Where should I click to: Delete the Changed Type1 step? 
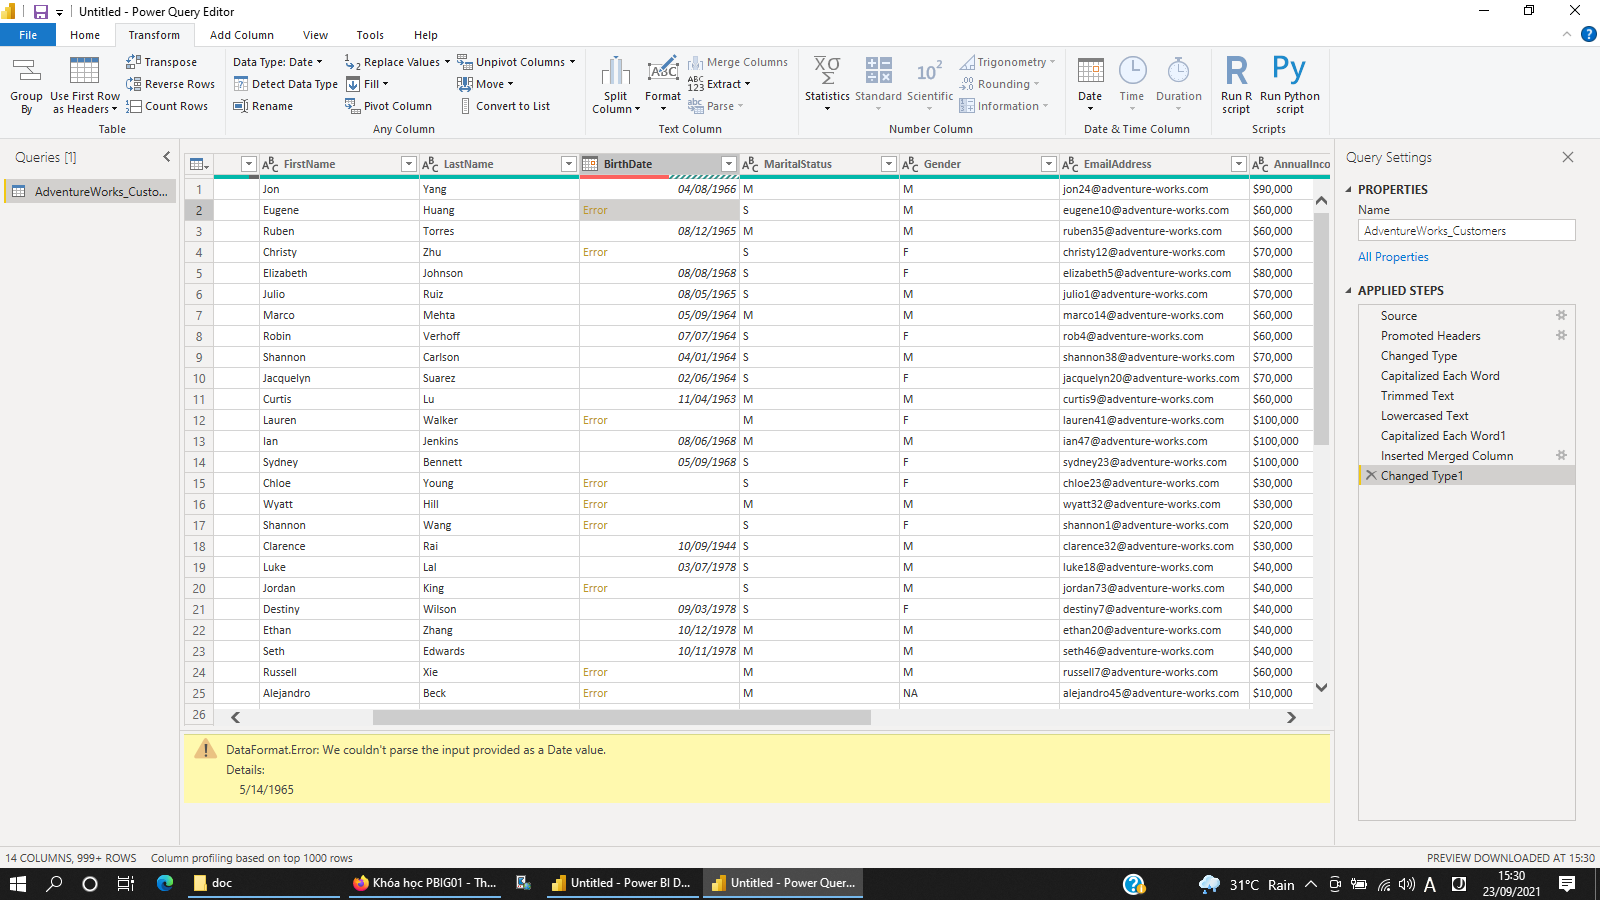pyautogui.click(x=1371, y=475)
